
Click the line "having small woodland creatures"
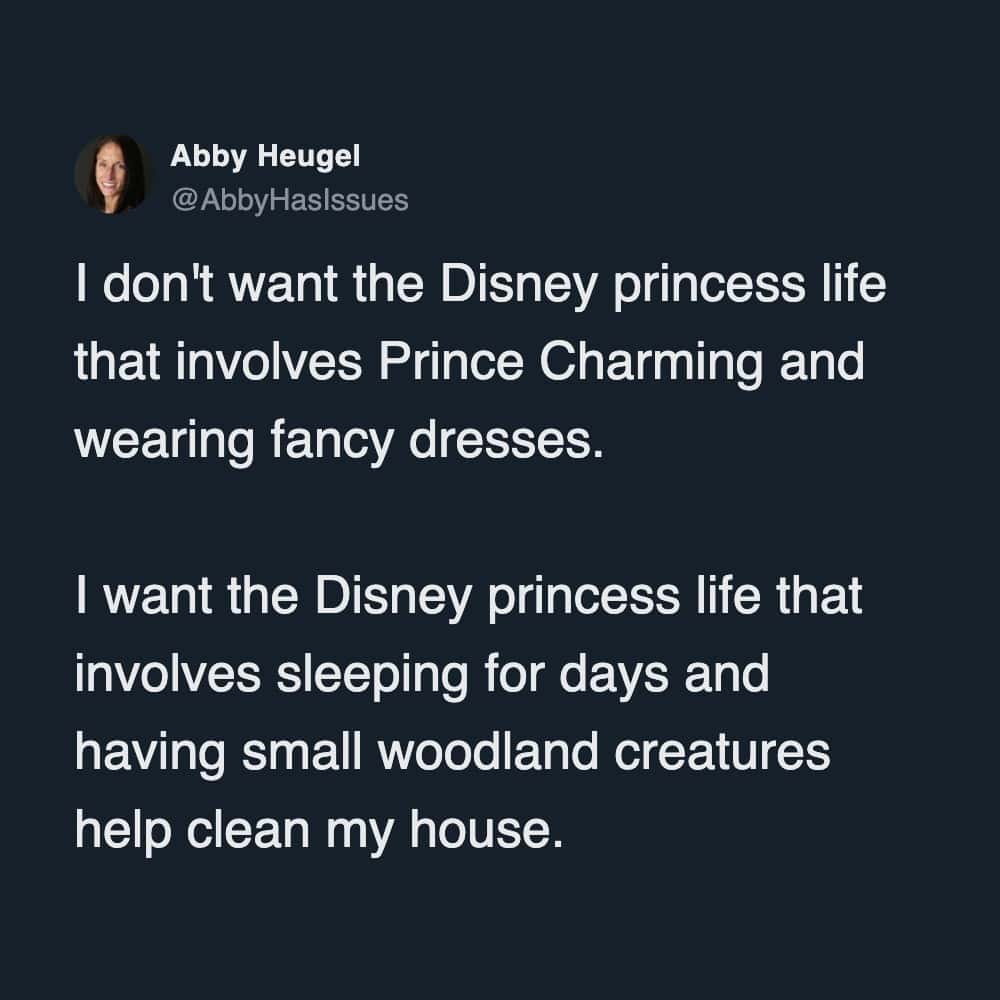[452, 751]
